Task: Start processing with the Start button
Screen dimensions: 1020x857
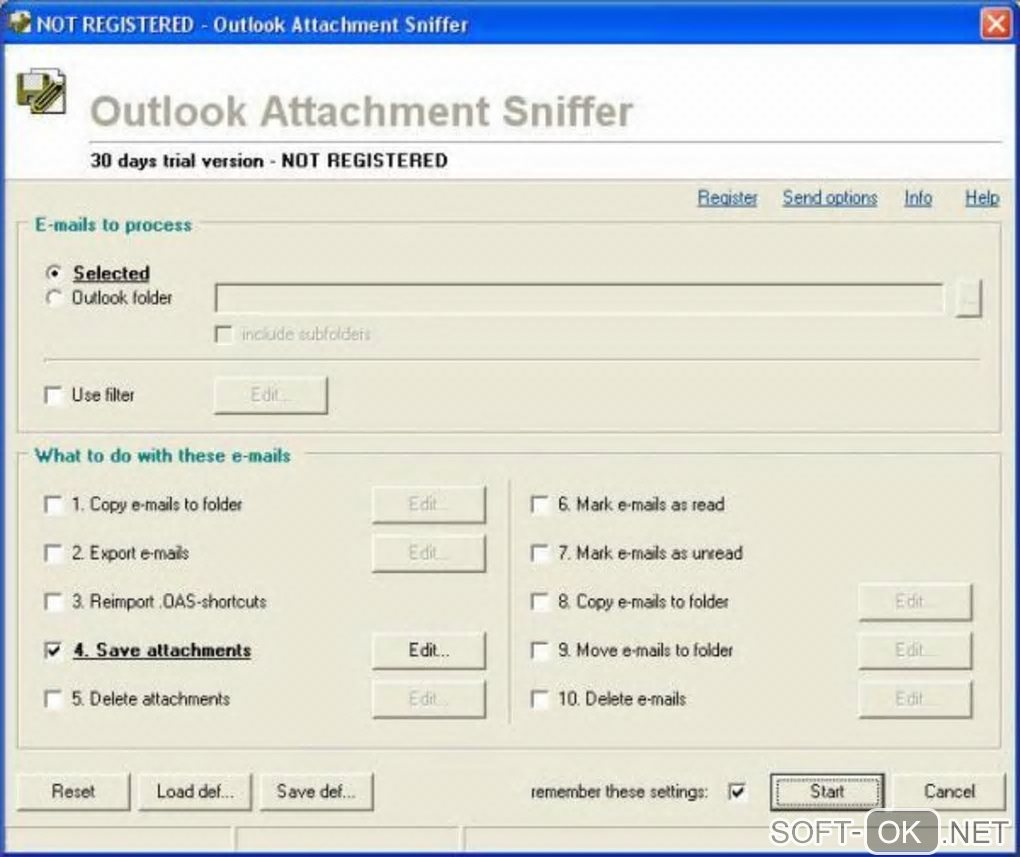Action: (x=827, y=791)
